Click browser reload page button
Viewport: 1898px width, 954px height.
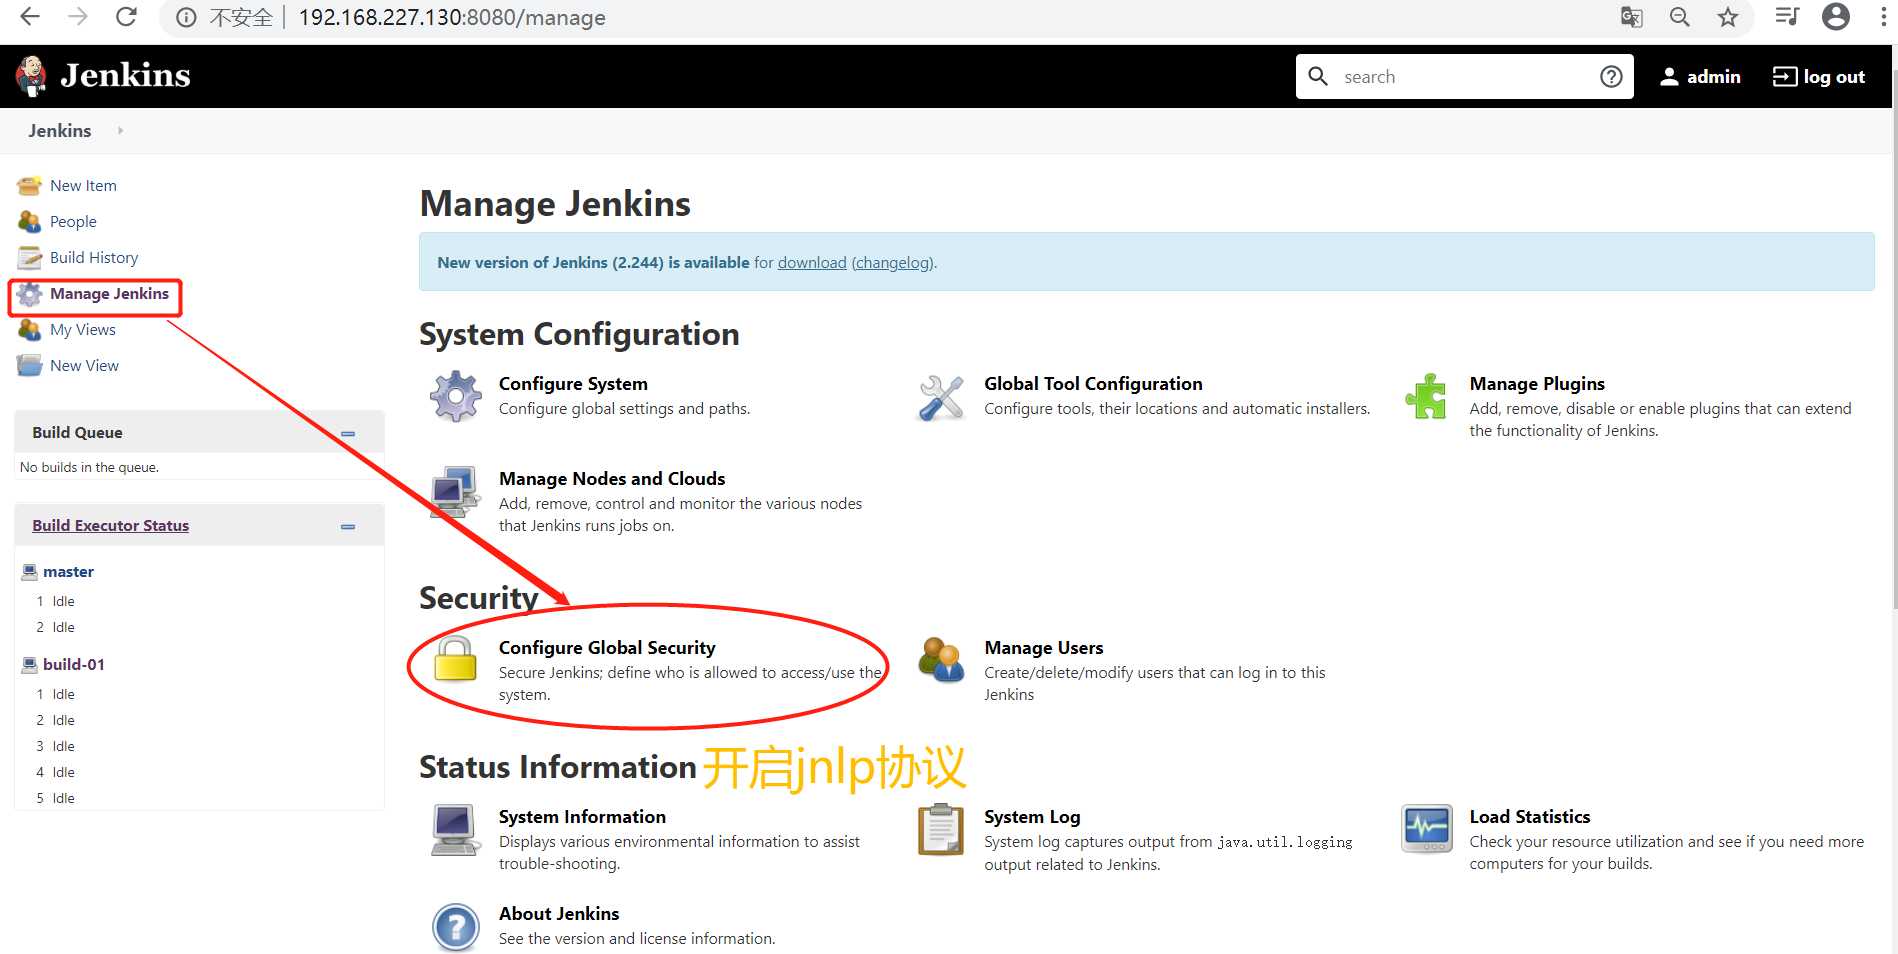coord(126,17)
